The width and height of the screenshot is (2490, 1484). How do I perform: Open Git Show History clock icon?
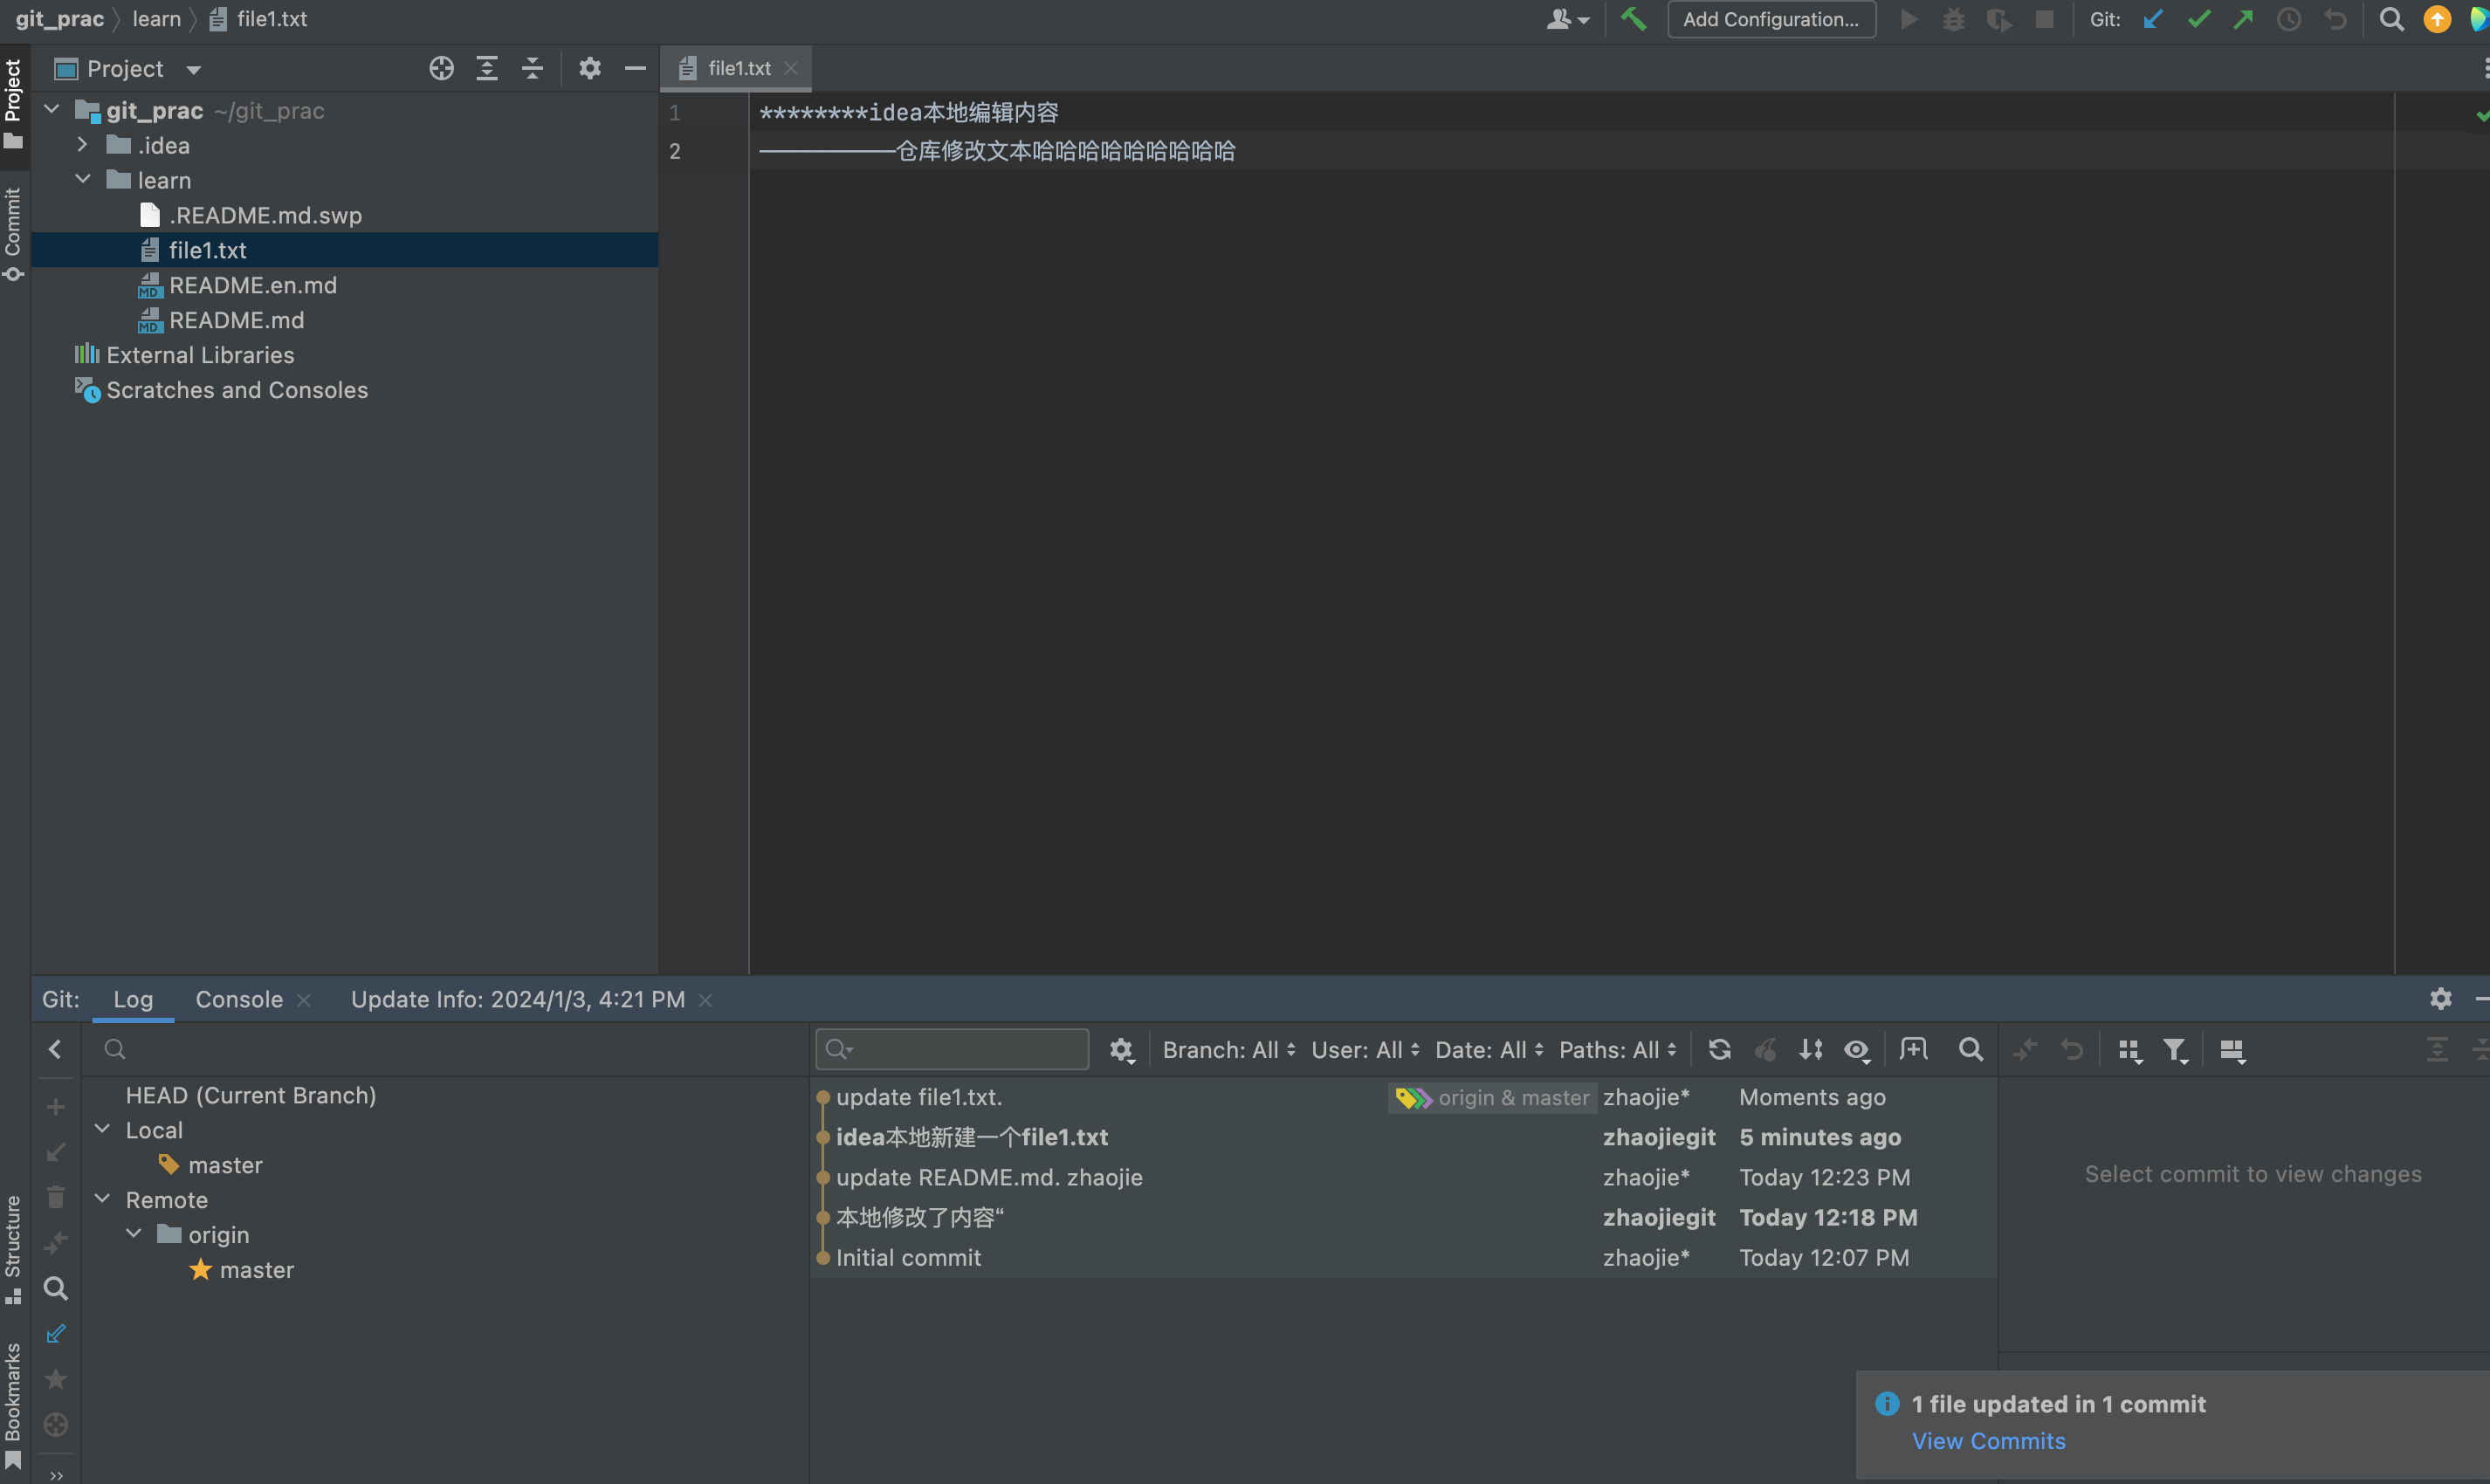(x=2289, y=19)
